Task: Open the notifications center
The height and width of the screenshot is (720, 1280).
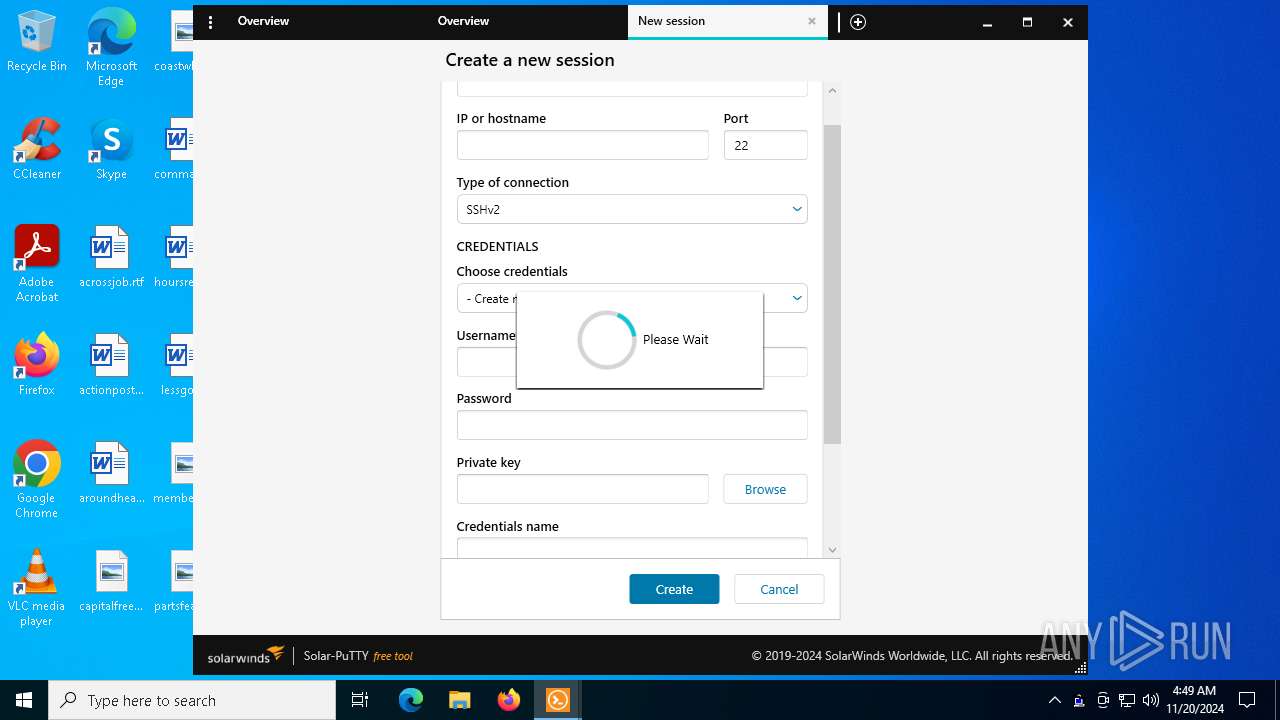Action: pyautogui.click(x=1247, y=700)
